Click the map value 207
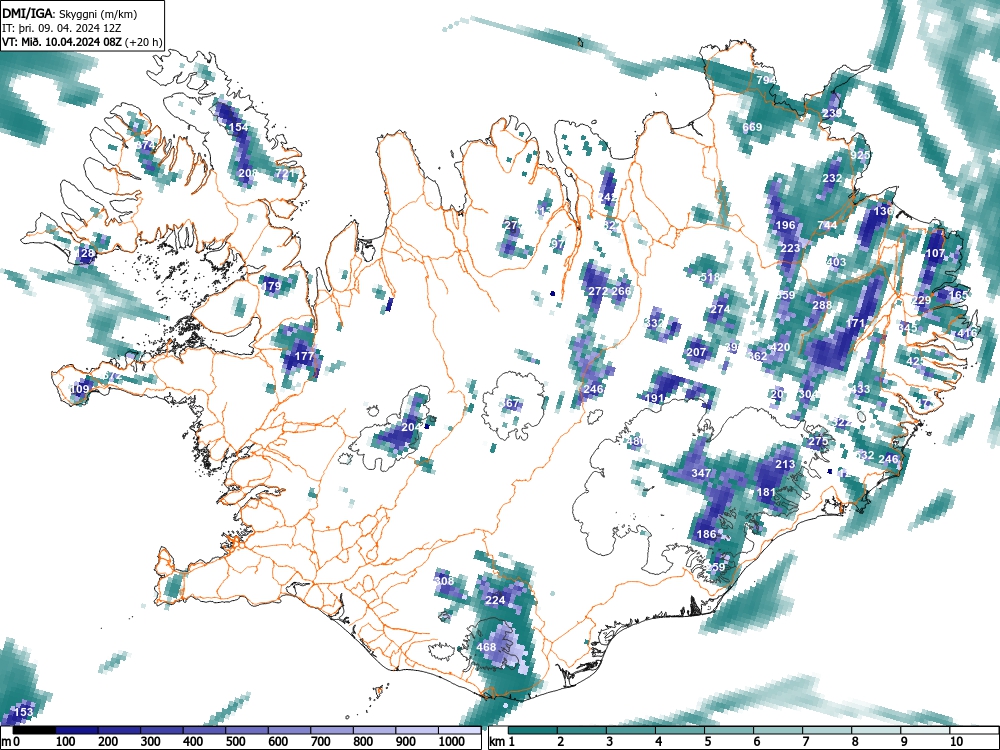The width and height of the screenshot is (1000, 750). click(x=696, y=351)
